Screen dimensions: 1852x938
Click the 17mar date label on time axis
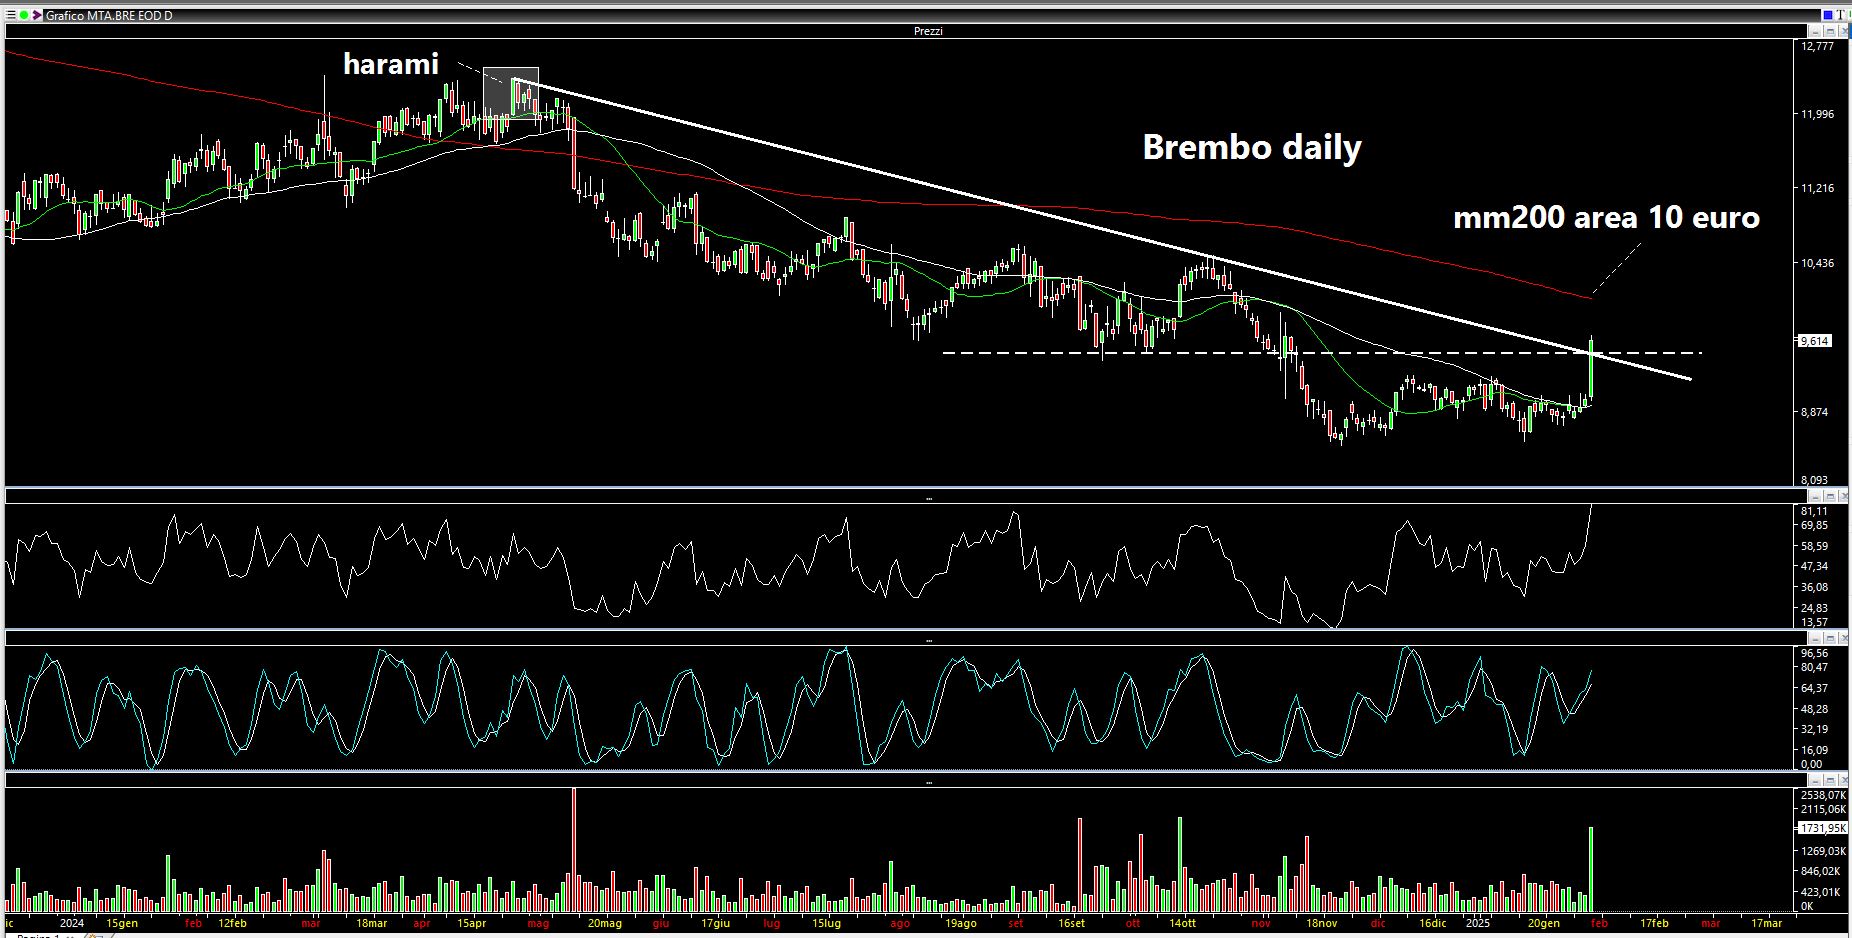coord(1766,923)
